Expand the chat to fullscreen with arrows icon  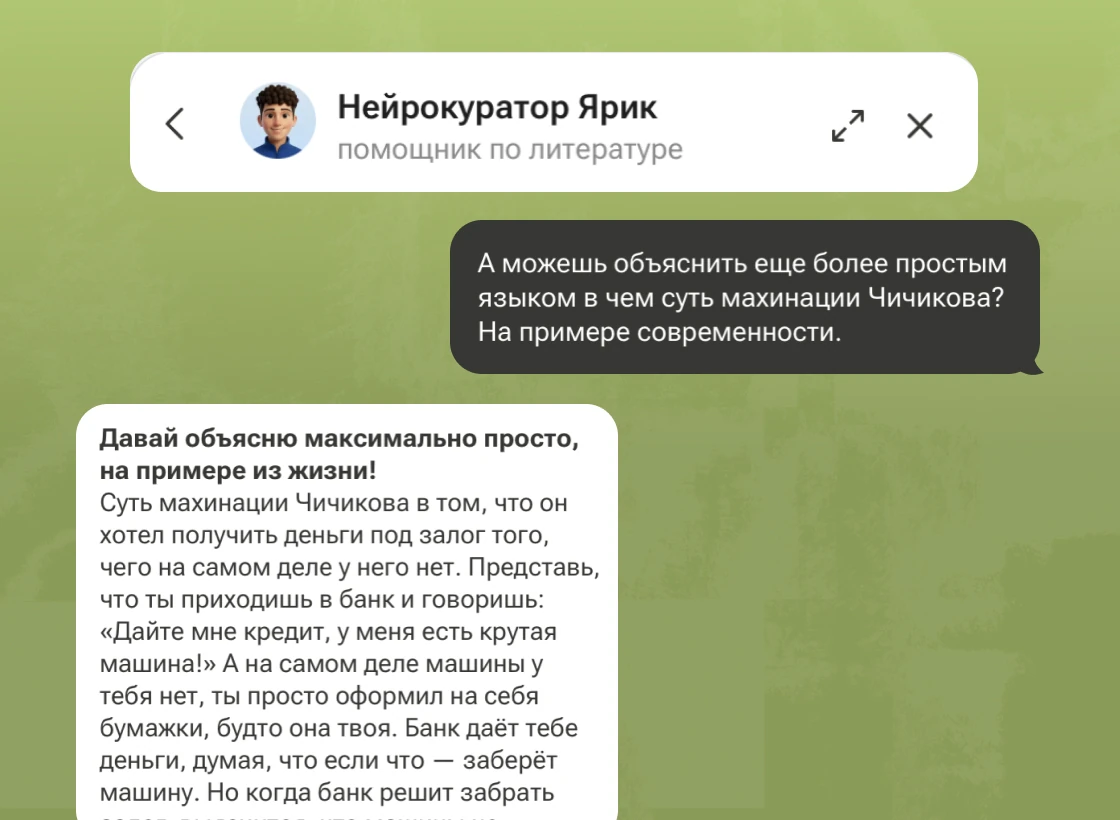[x=848, y=125]
